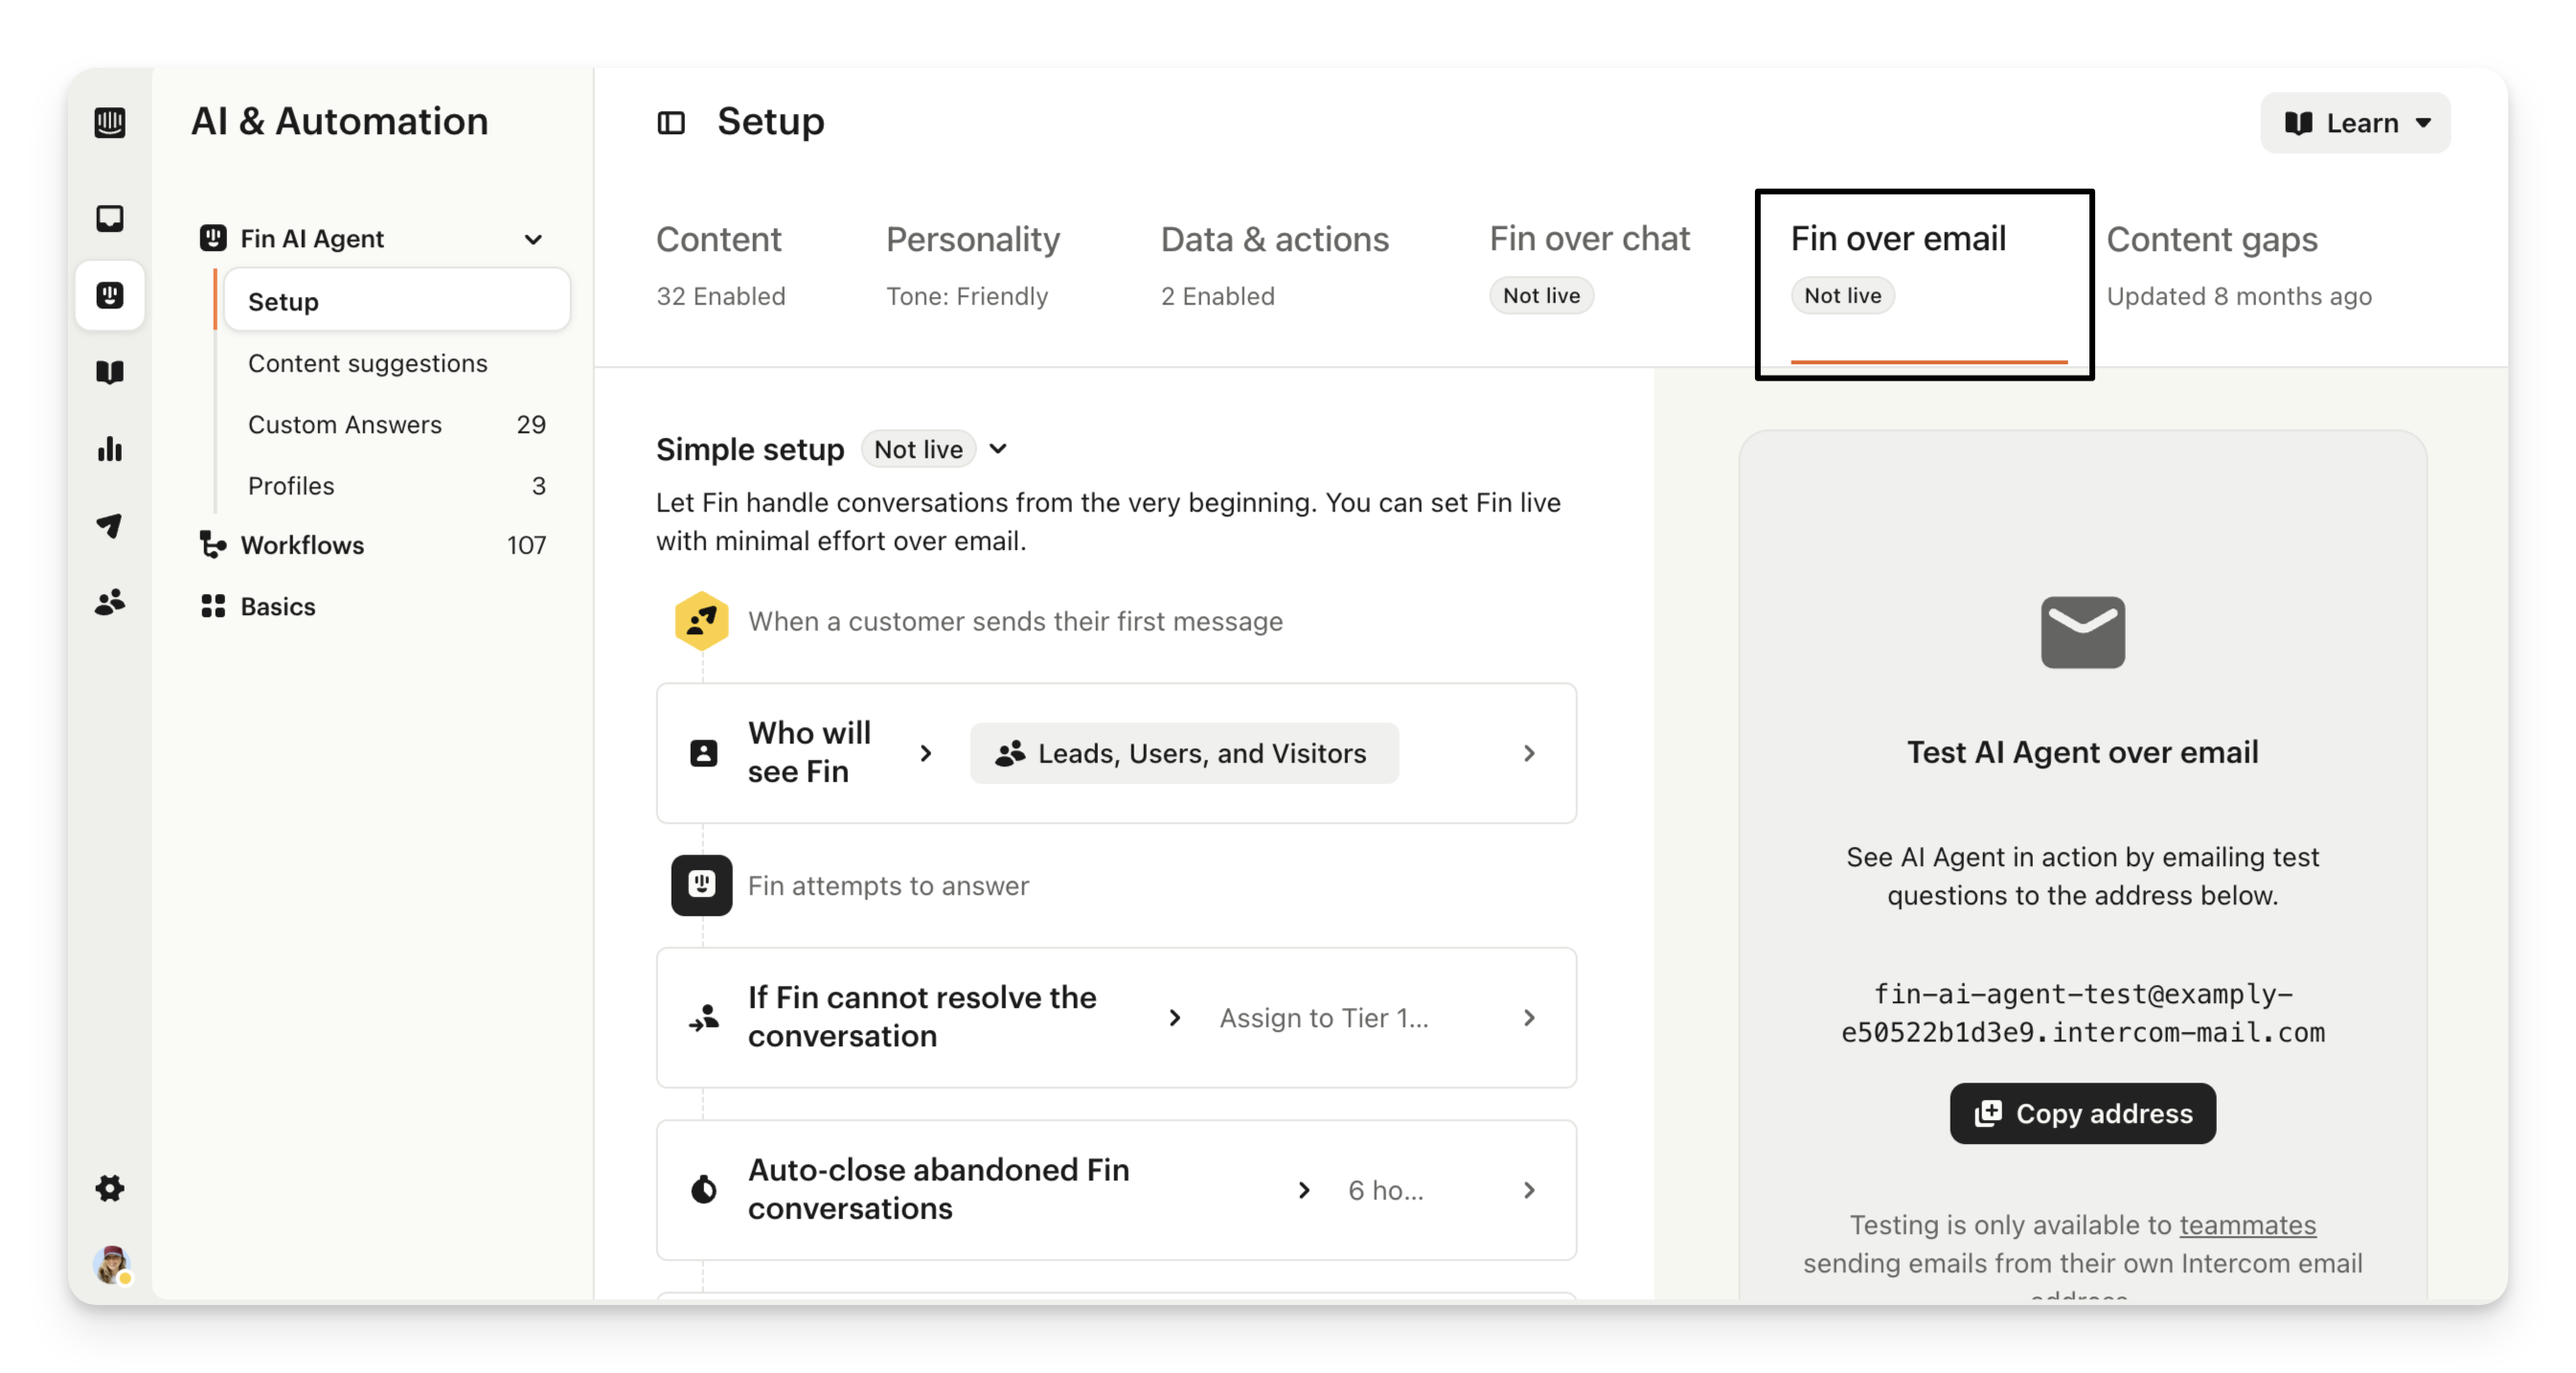The height and width of the screenshot is (1373, 2576).
Task: Follow the teammates link
Action: point(2247,1225)
